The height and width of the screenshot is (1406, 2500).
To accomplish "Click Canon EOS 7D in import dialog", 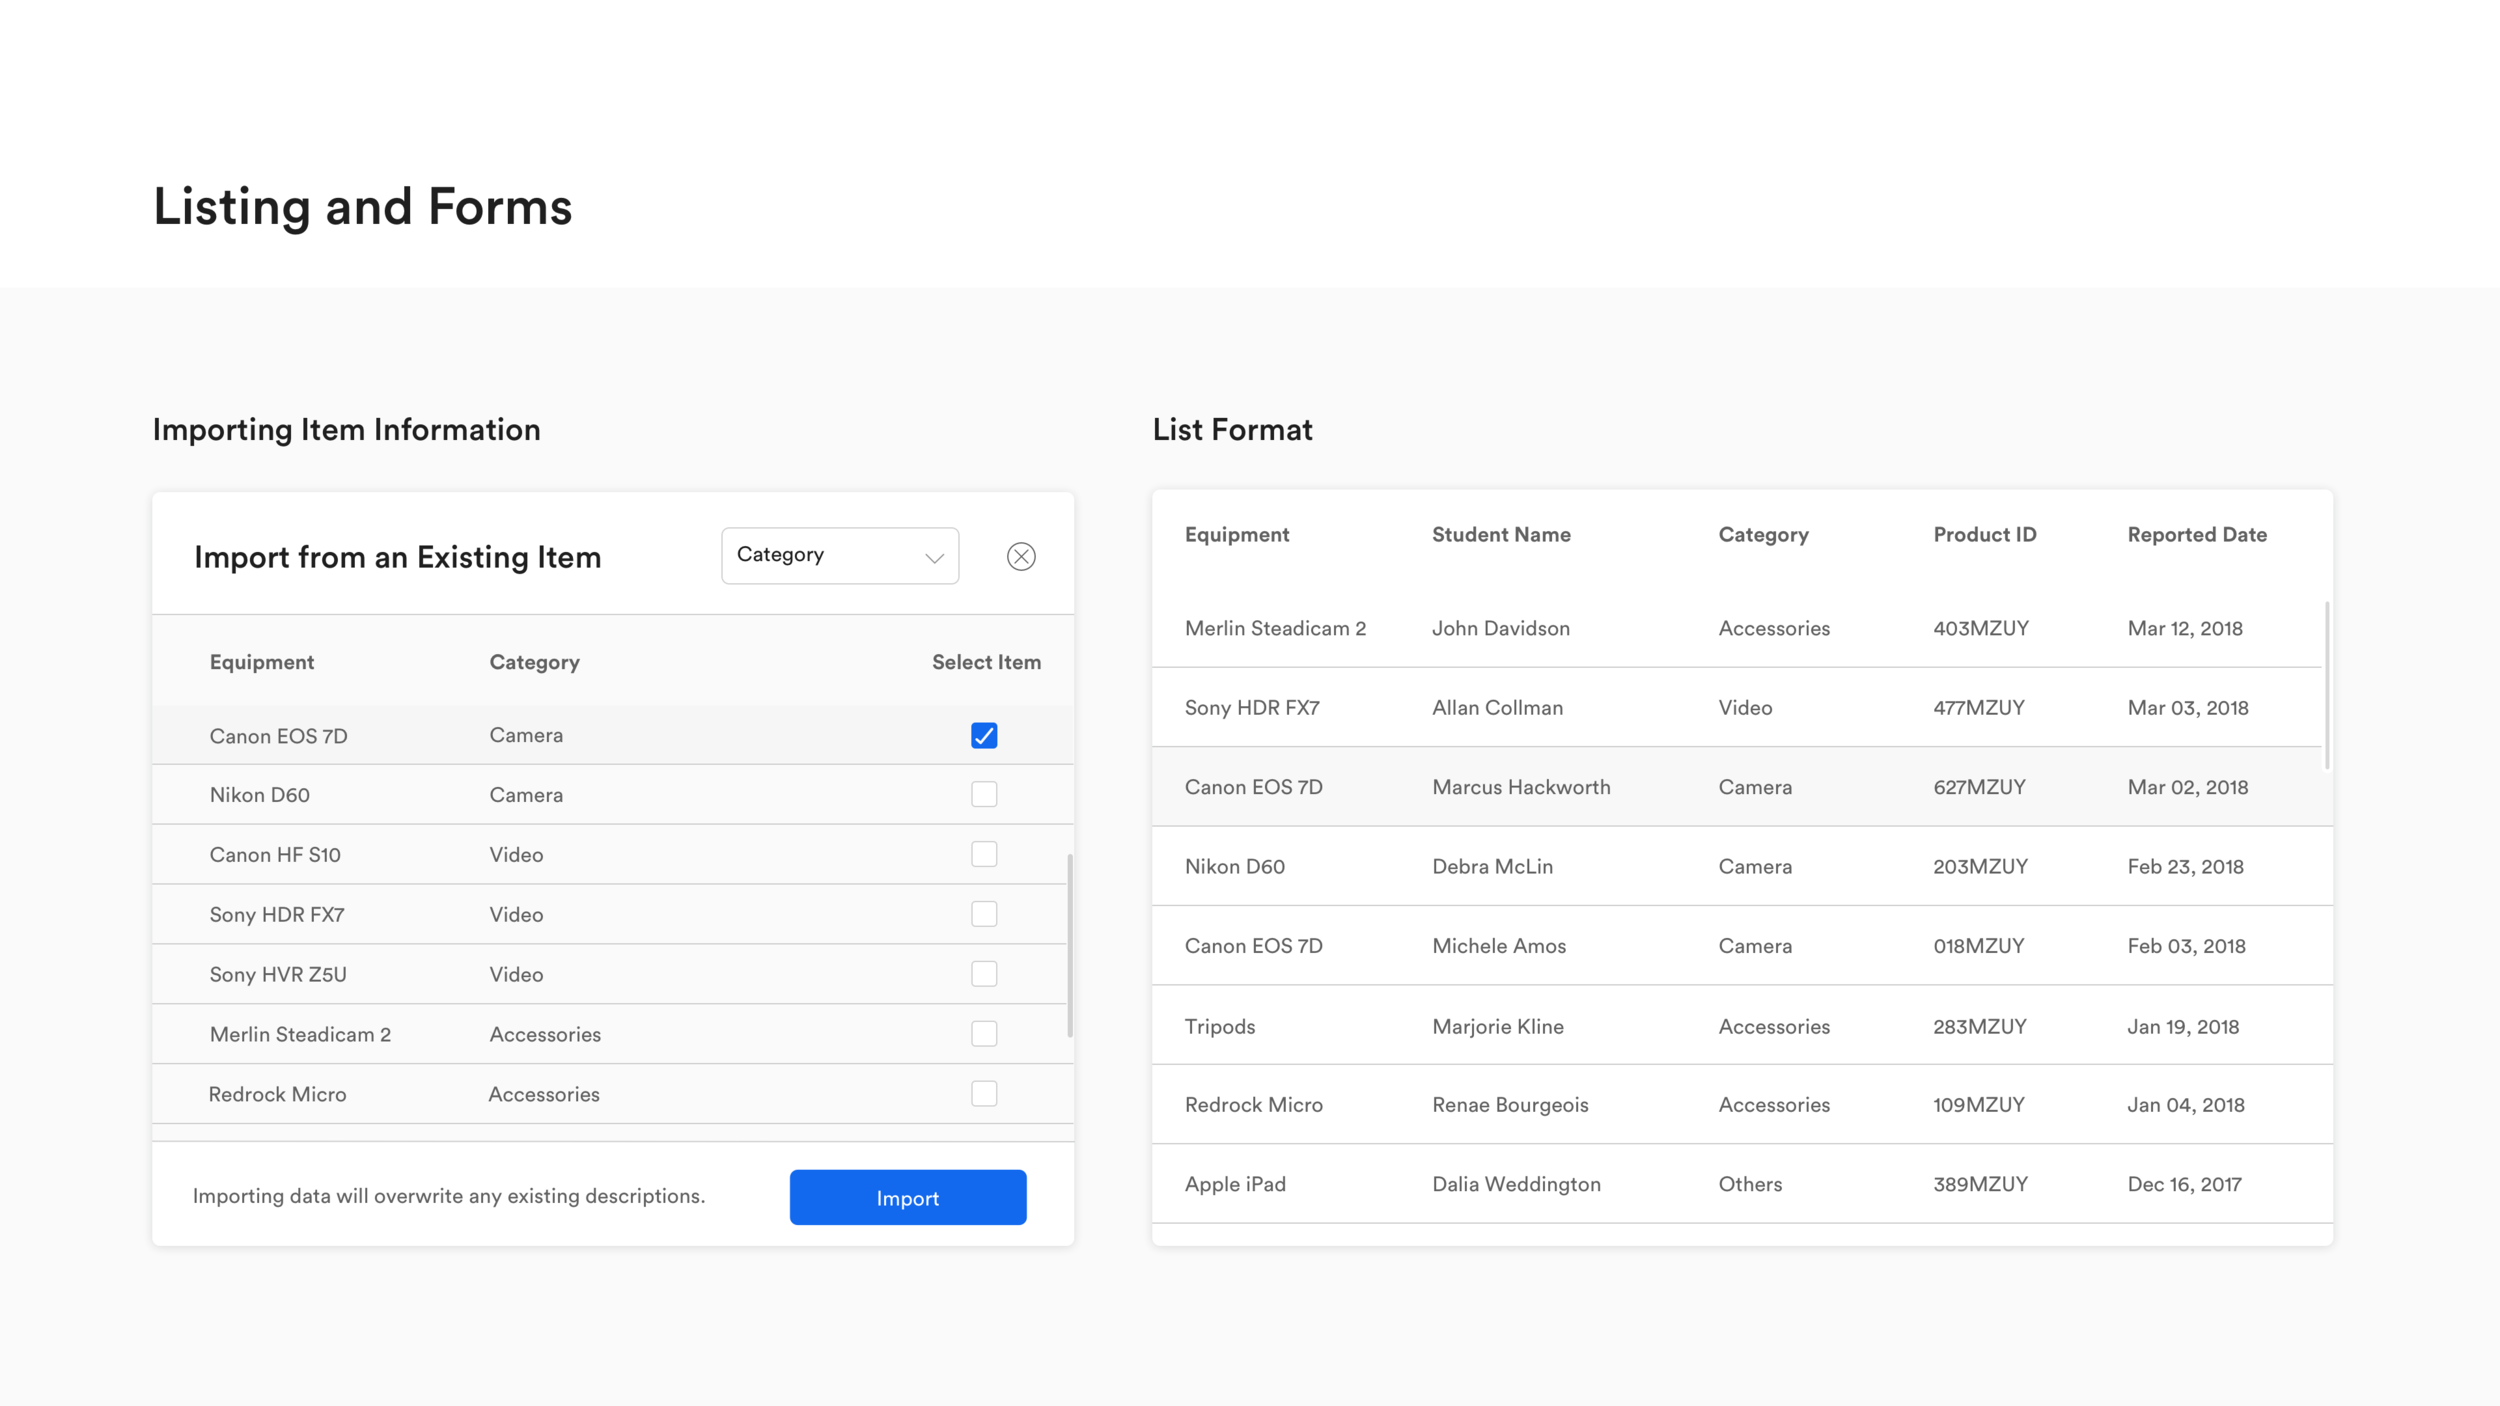I will coord(278,735).
